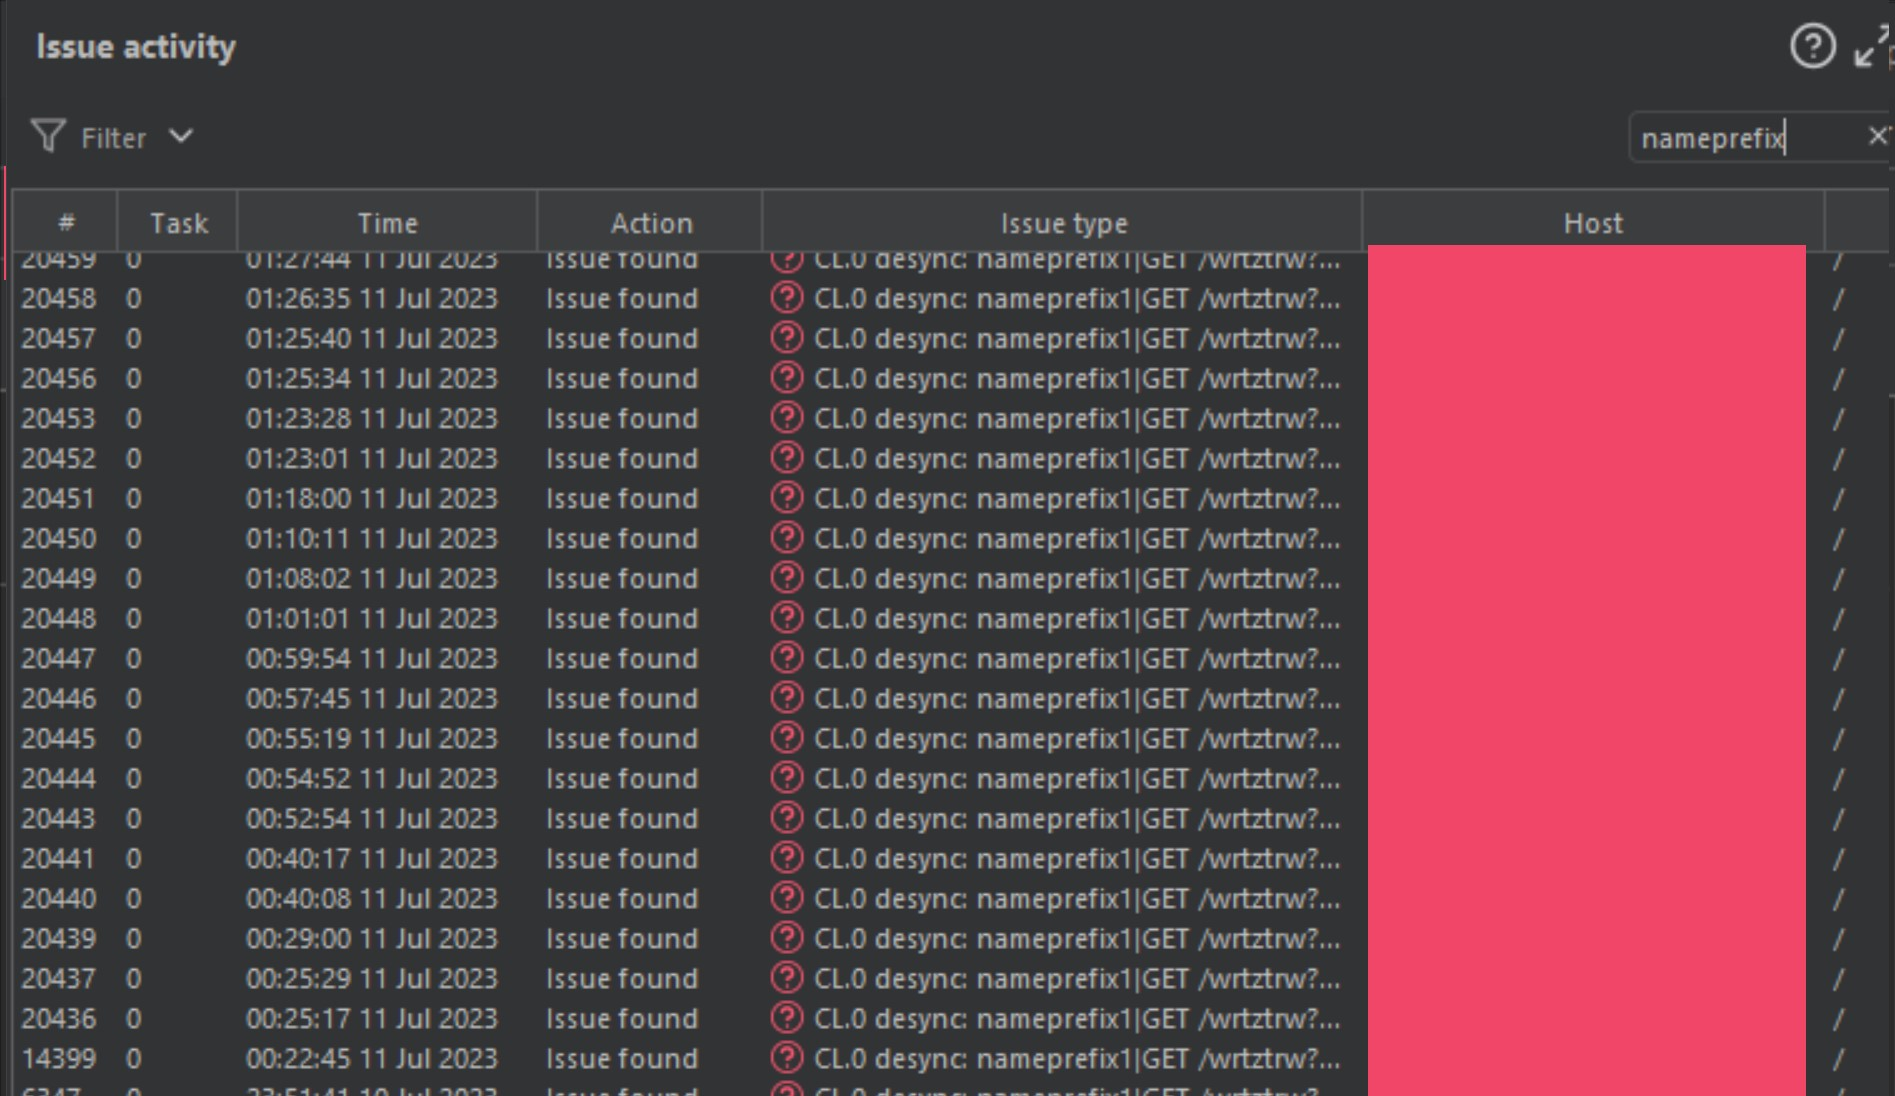Click time 00:55:19 11 Jul 2023
Viewport: 1895px width, 1096px height.
pos(372,738)
